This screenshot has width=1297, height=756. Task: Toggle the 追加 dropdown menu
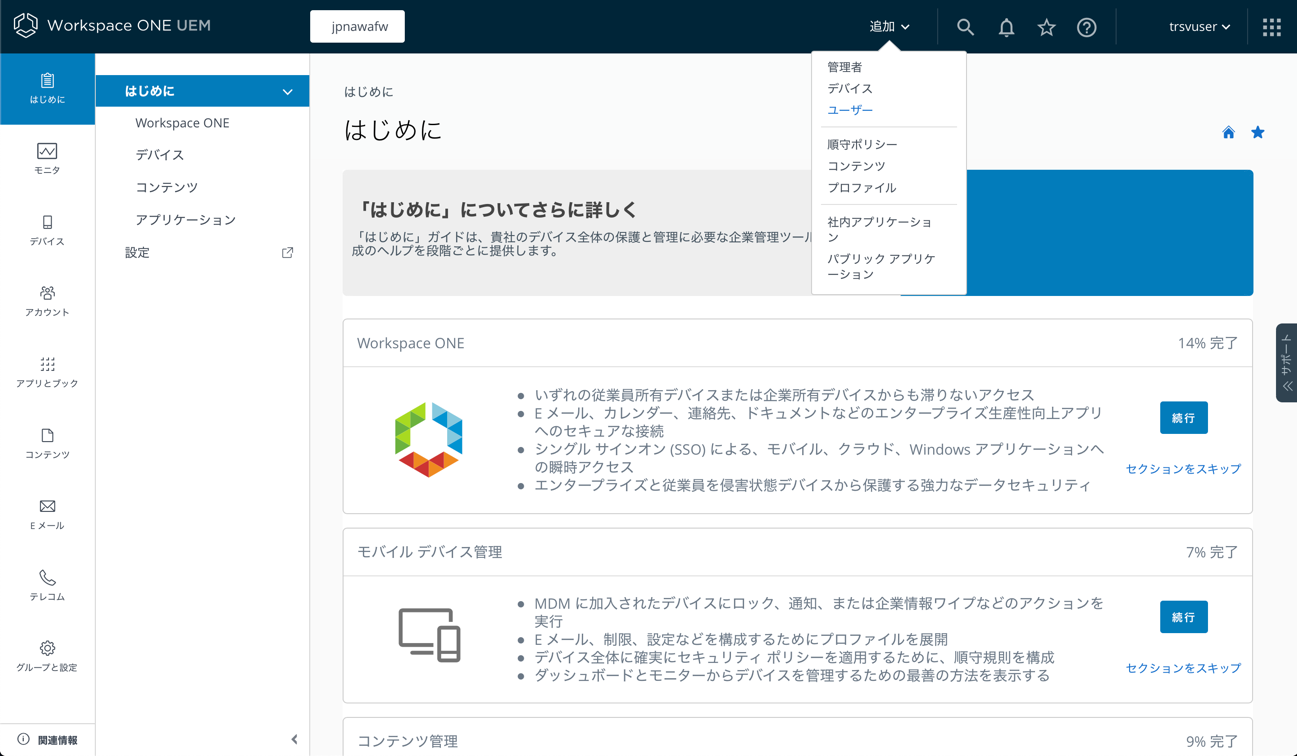[889, 27]
